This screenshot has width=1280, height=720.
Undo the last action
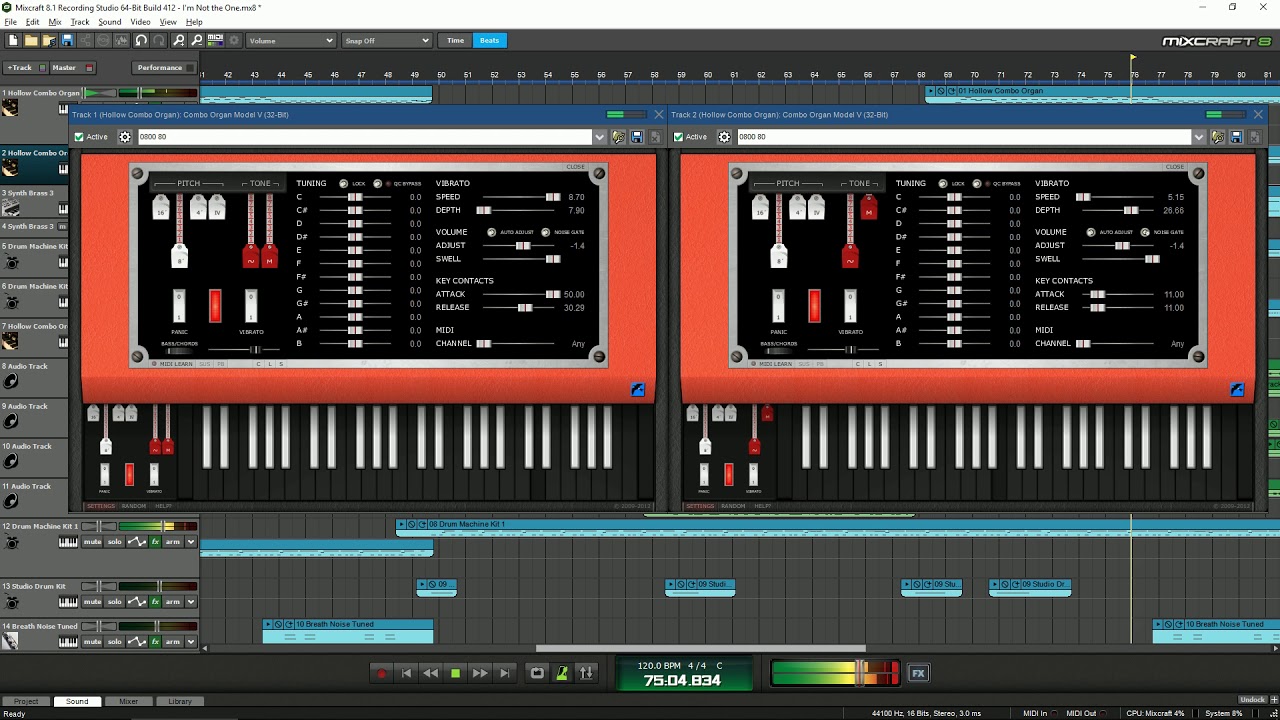(x=141, y=41)
